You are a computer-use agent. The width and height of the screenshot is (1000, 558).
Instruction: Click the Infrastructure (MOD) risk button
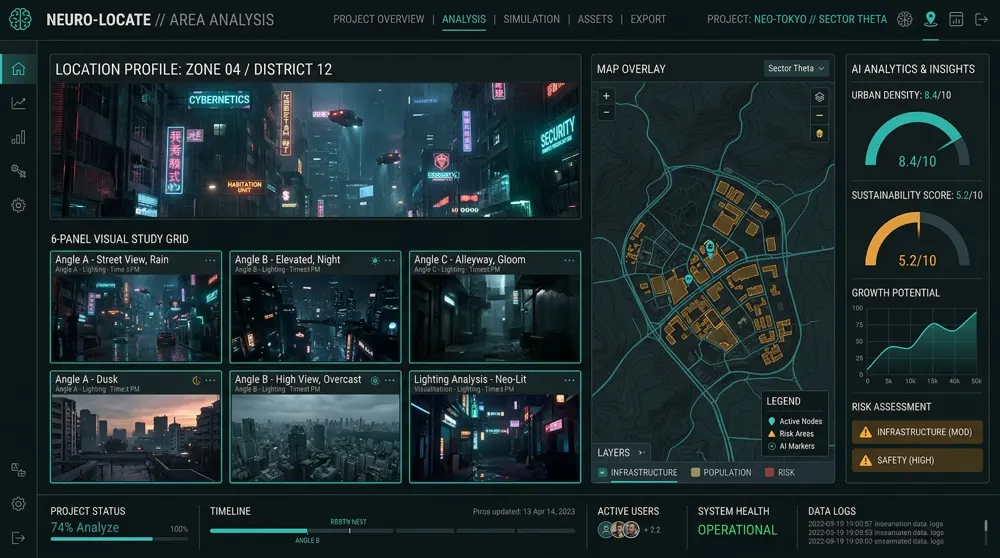click(x=917, y=432)
